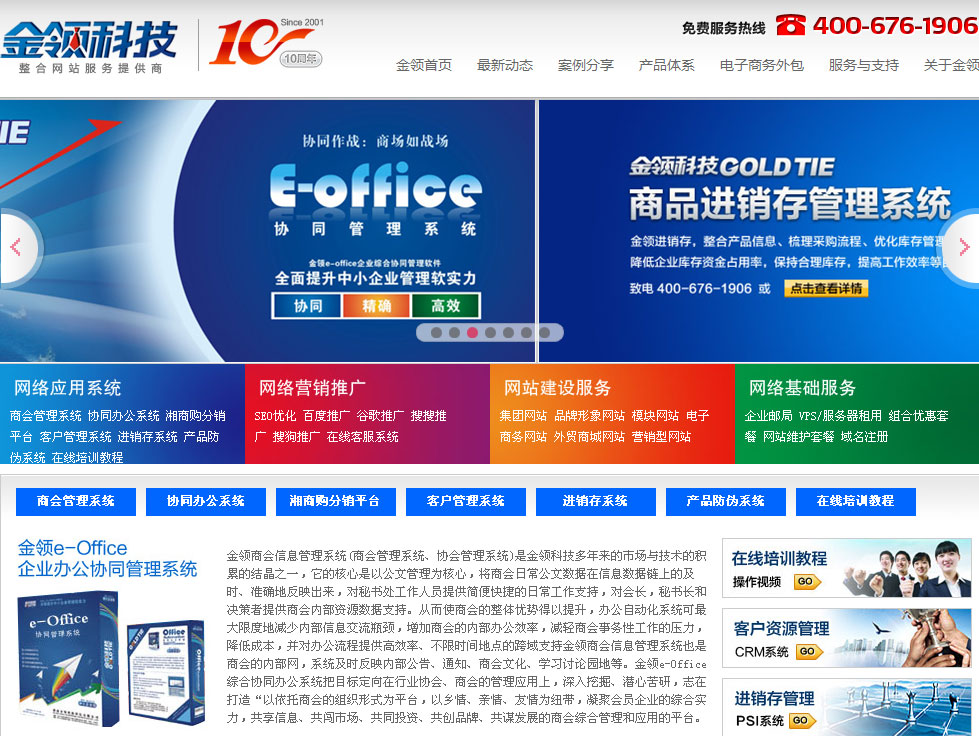
Task: Switch to the blue 客户管理系统 tab
Action: click(x=466, y=501)
